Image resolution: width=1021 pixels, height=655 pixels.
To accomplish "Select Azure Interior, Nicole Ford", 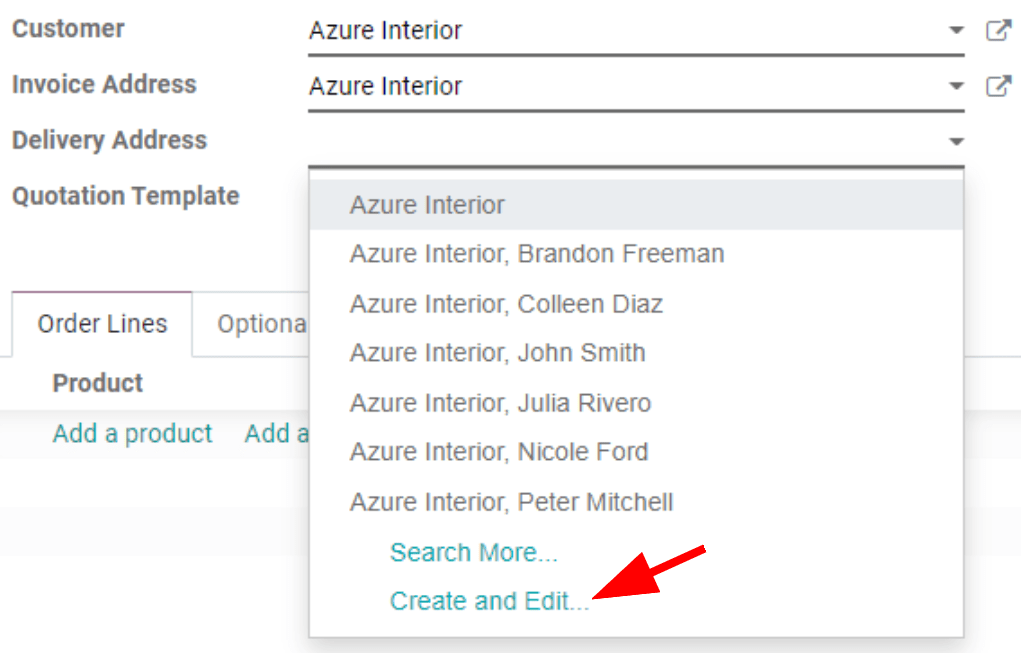I will click(636, 452).
